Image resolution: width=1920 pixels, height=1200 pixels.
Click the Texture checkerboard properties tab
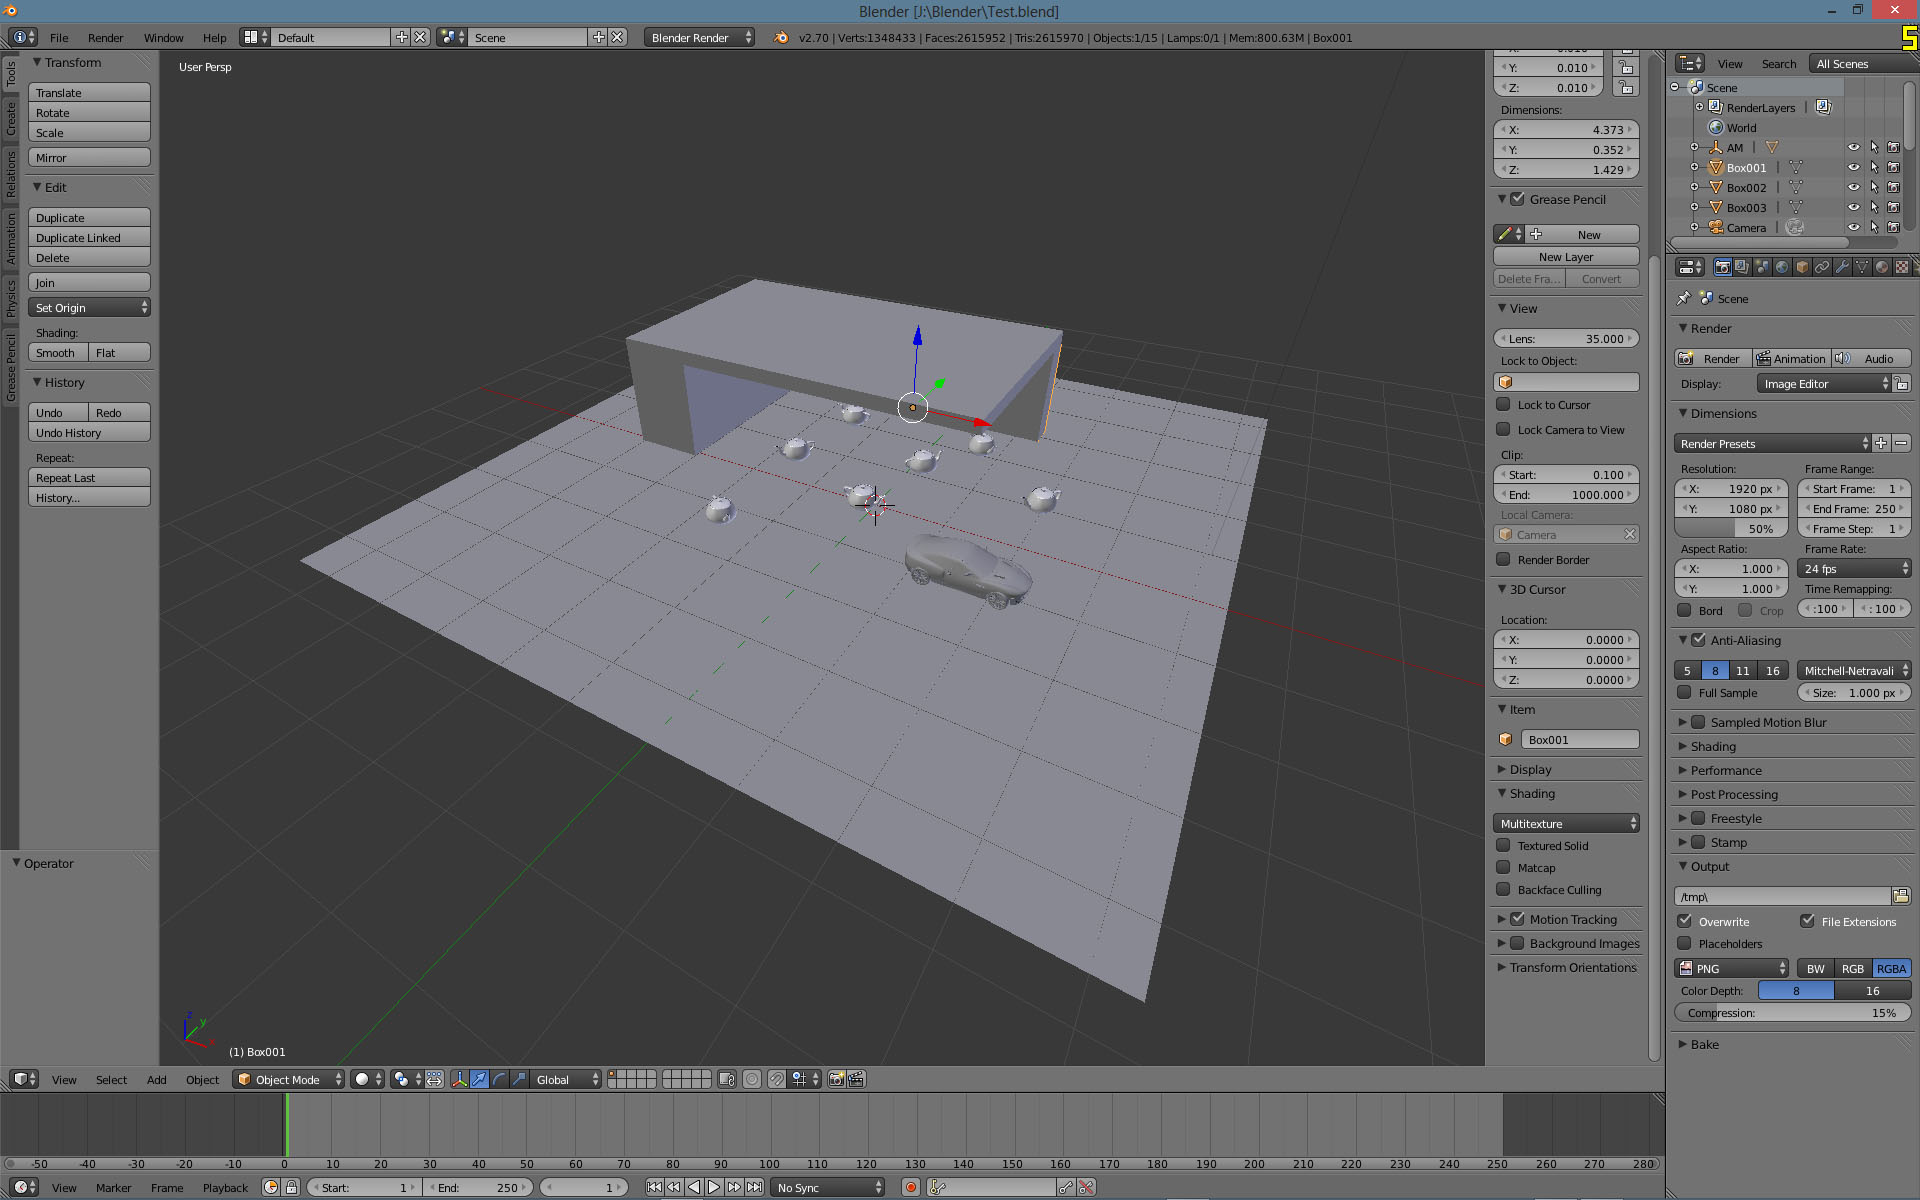pyautogui.click(x=1902, y=267)
